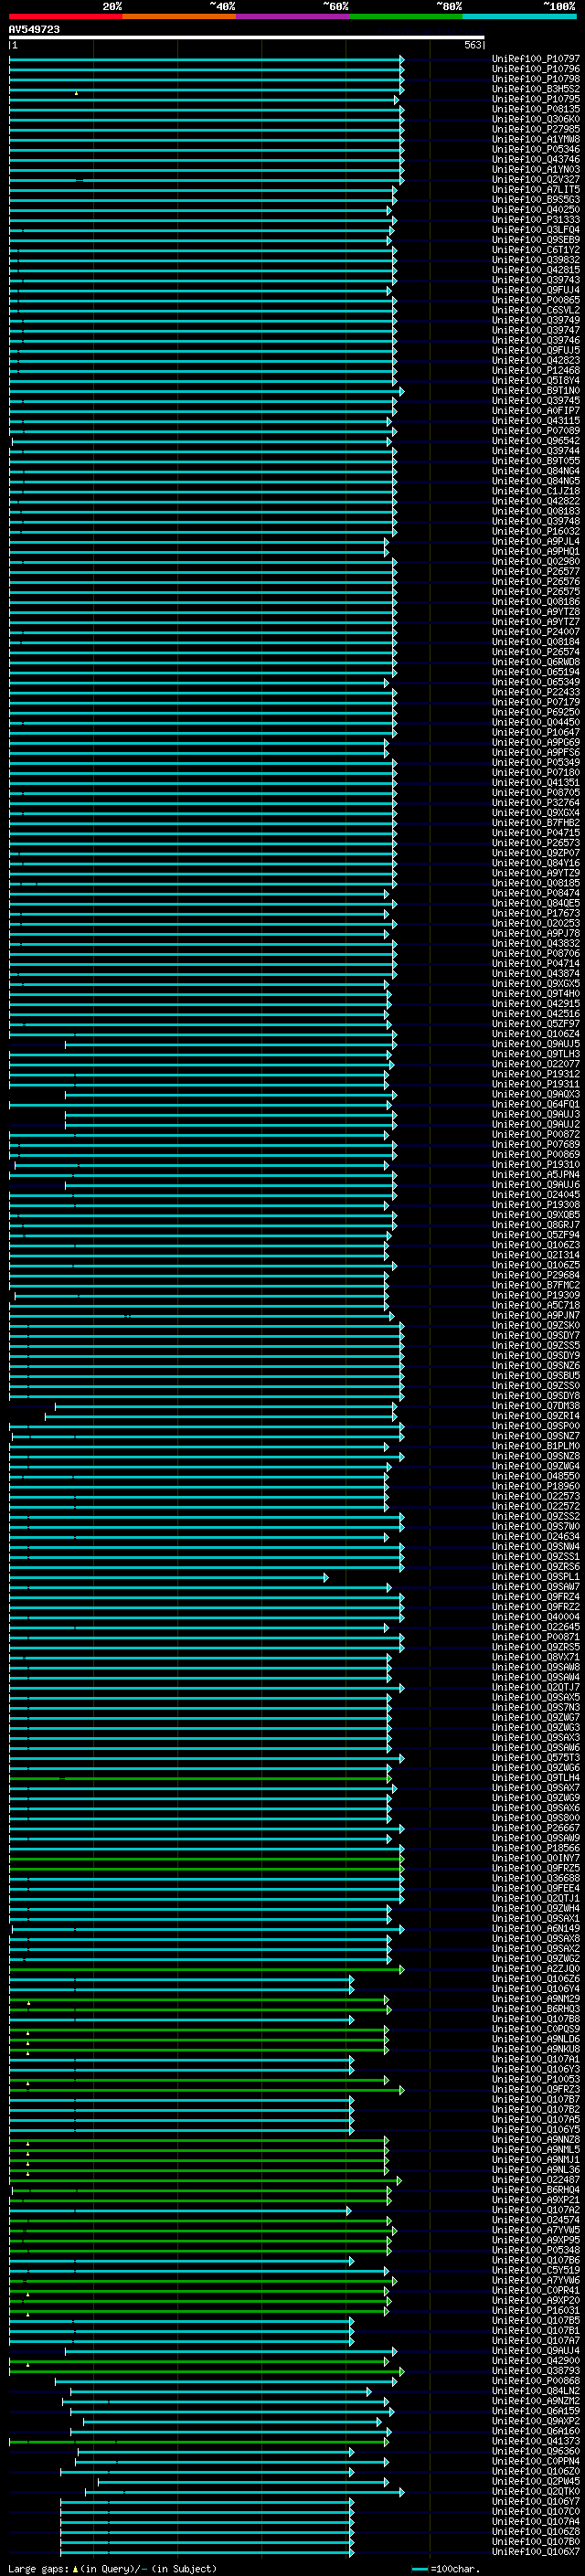Open hit UniRef100_Q107B8
Screen dimensions: 585x2576
click(535, 2018)
